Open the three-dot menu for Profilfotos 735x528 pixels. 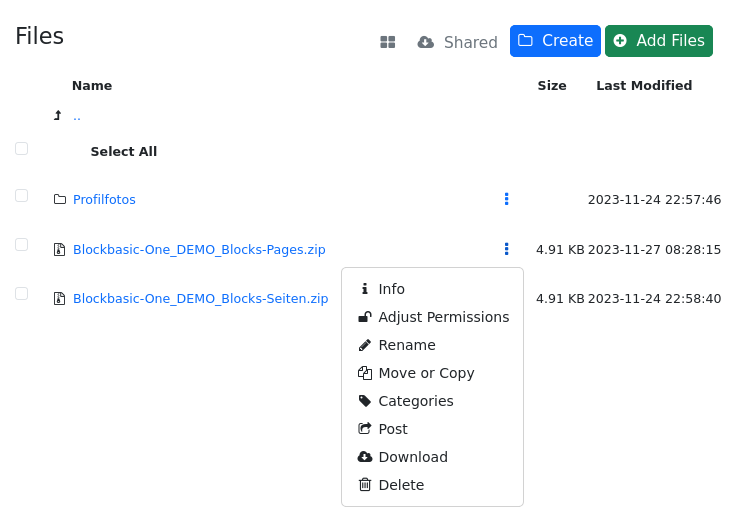tap(507, 200)
